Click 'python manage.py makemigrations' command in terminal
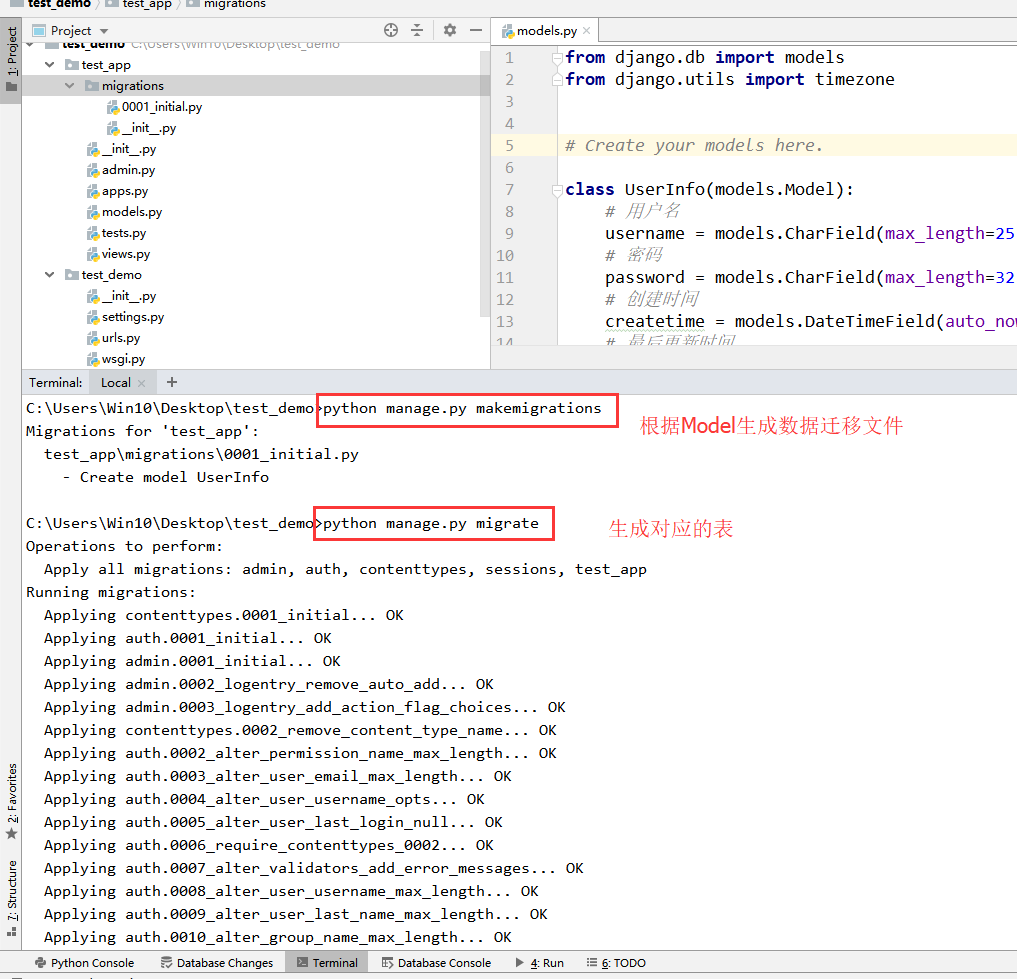Image resolution: width=1017 pixels, height=979 pixels. click(462, 409)
